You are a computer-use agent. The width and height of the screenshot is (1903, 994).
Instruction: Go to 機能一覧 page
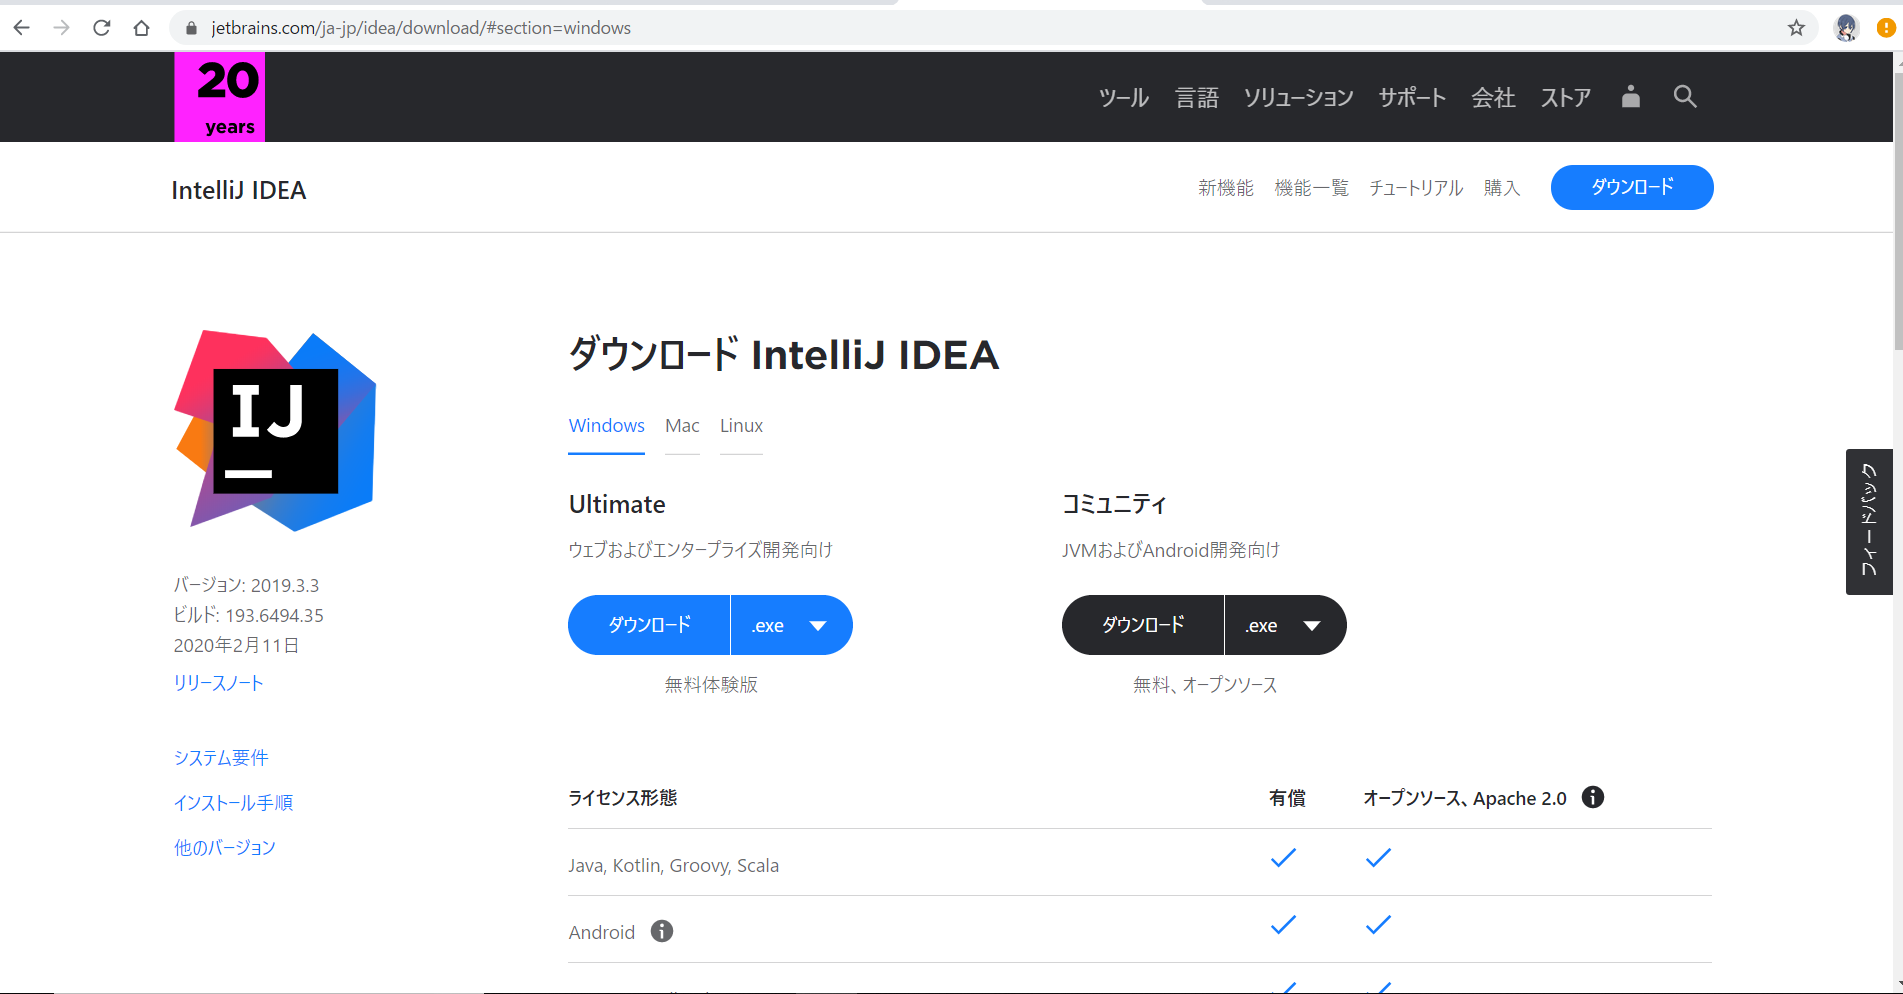(1312, 188)
